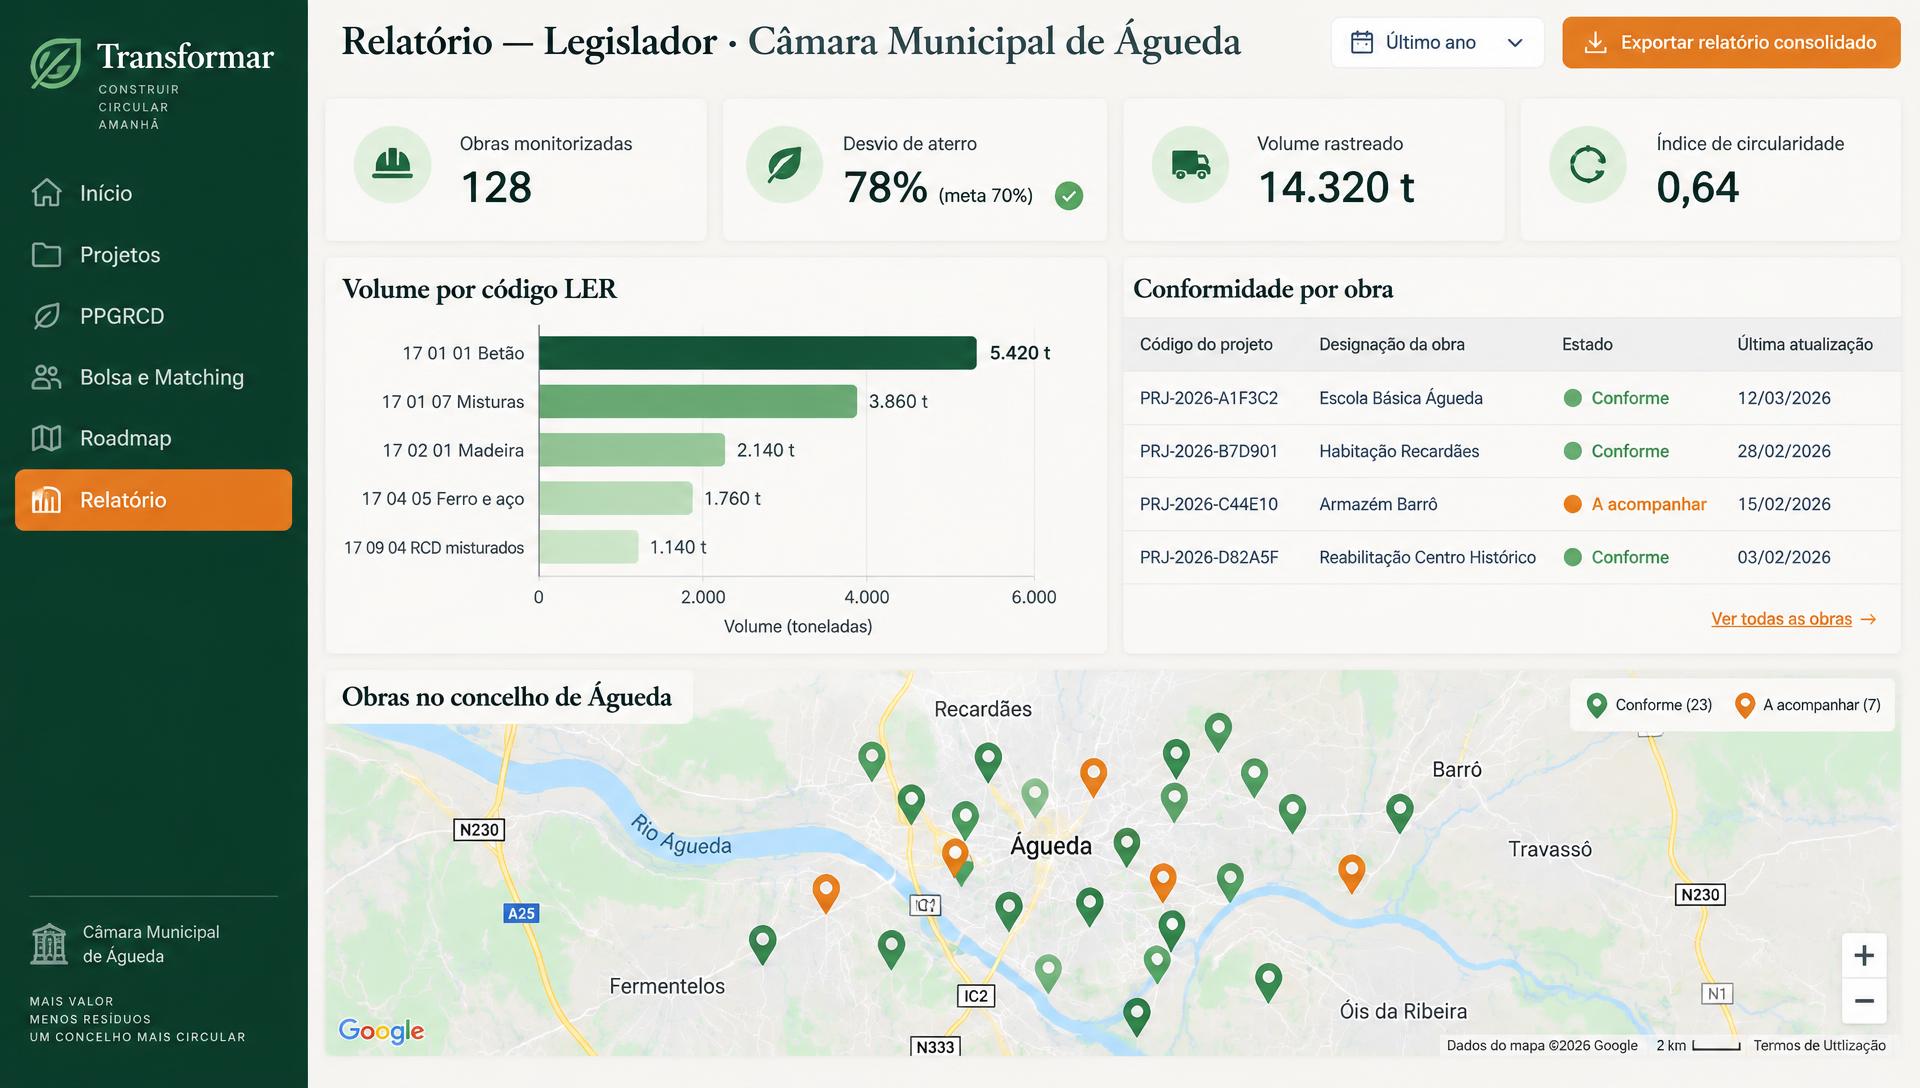Click the 17 01 07 Misturas bar
1920x1088 pixels.
click(698, 401)
